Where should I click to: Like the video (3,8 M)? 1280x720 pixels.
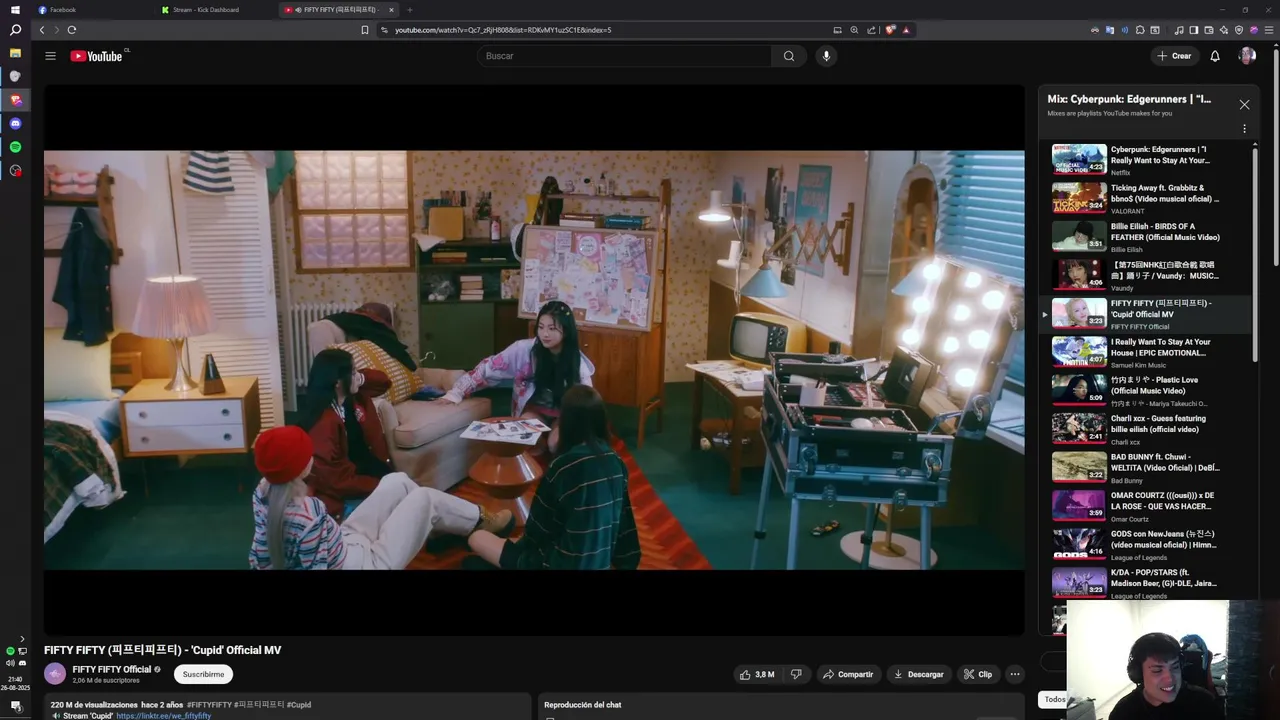(757, 674)
